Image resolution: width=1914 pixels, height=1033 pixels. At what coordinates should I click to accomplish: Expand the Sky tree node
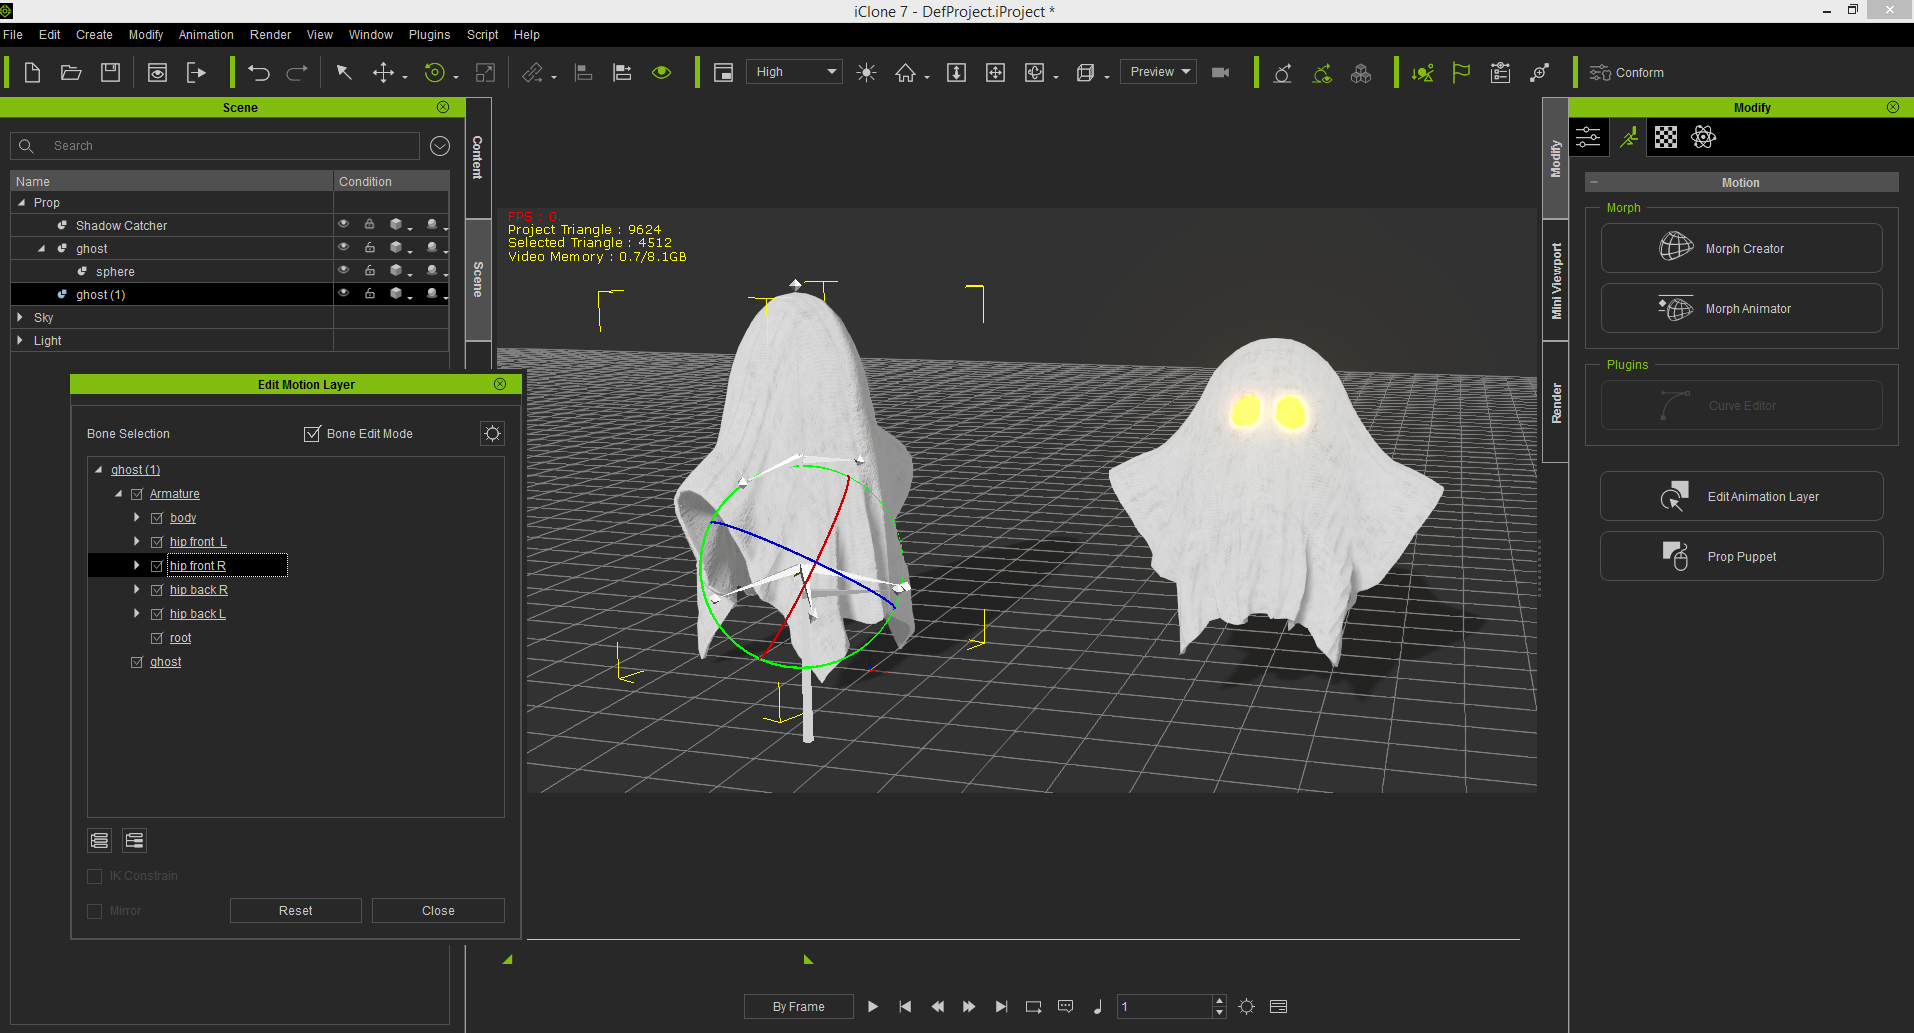click(x=20, y=317)
